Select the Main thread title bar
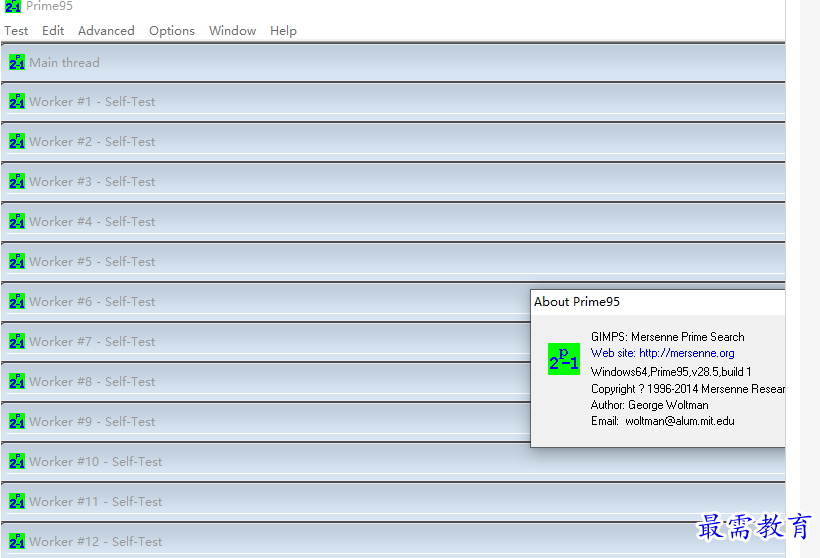Viewport: 820px width, 558px height. point(393,62)
